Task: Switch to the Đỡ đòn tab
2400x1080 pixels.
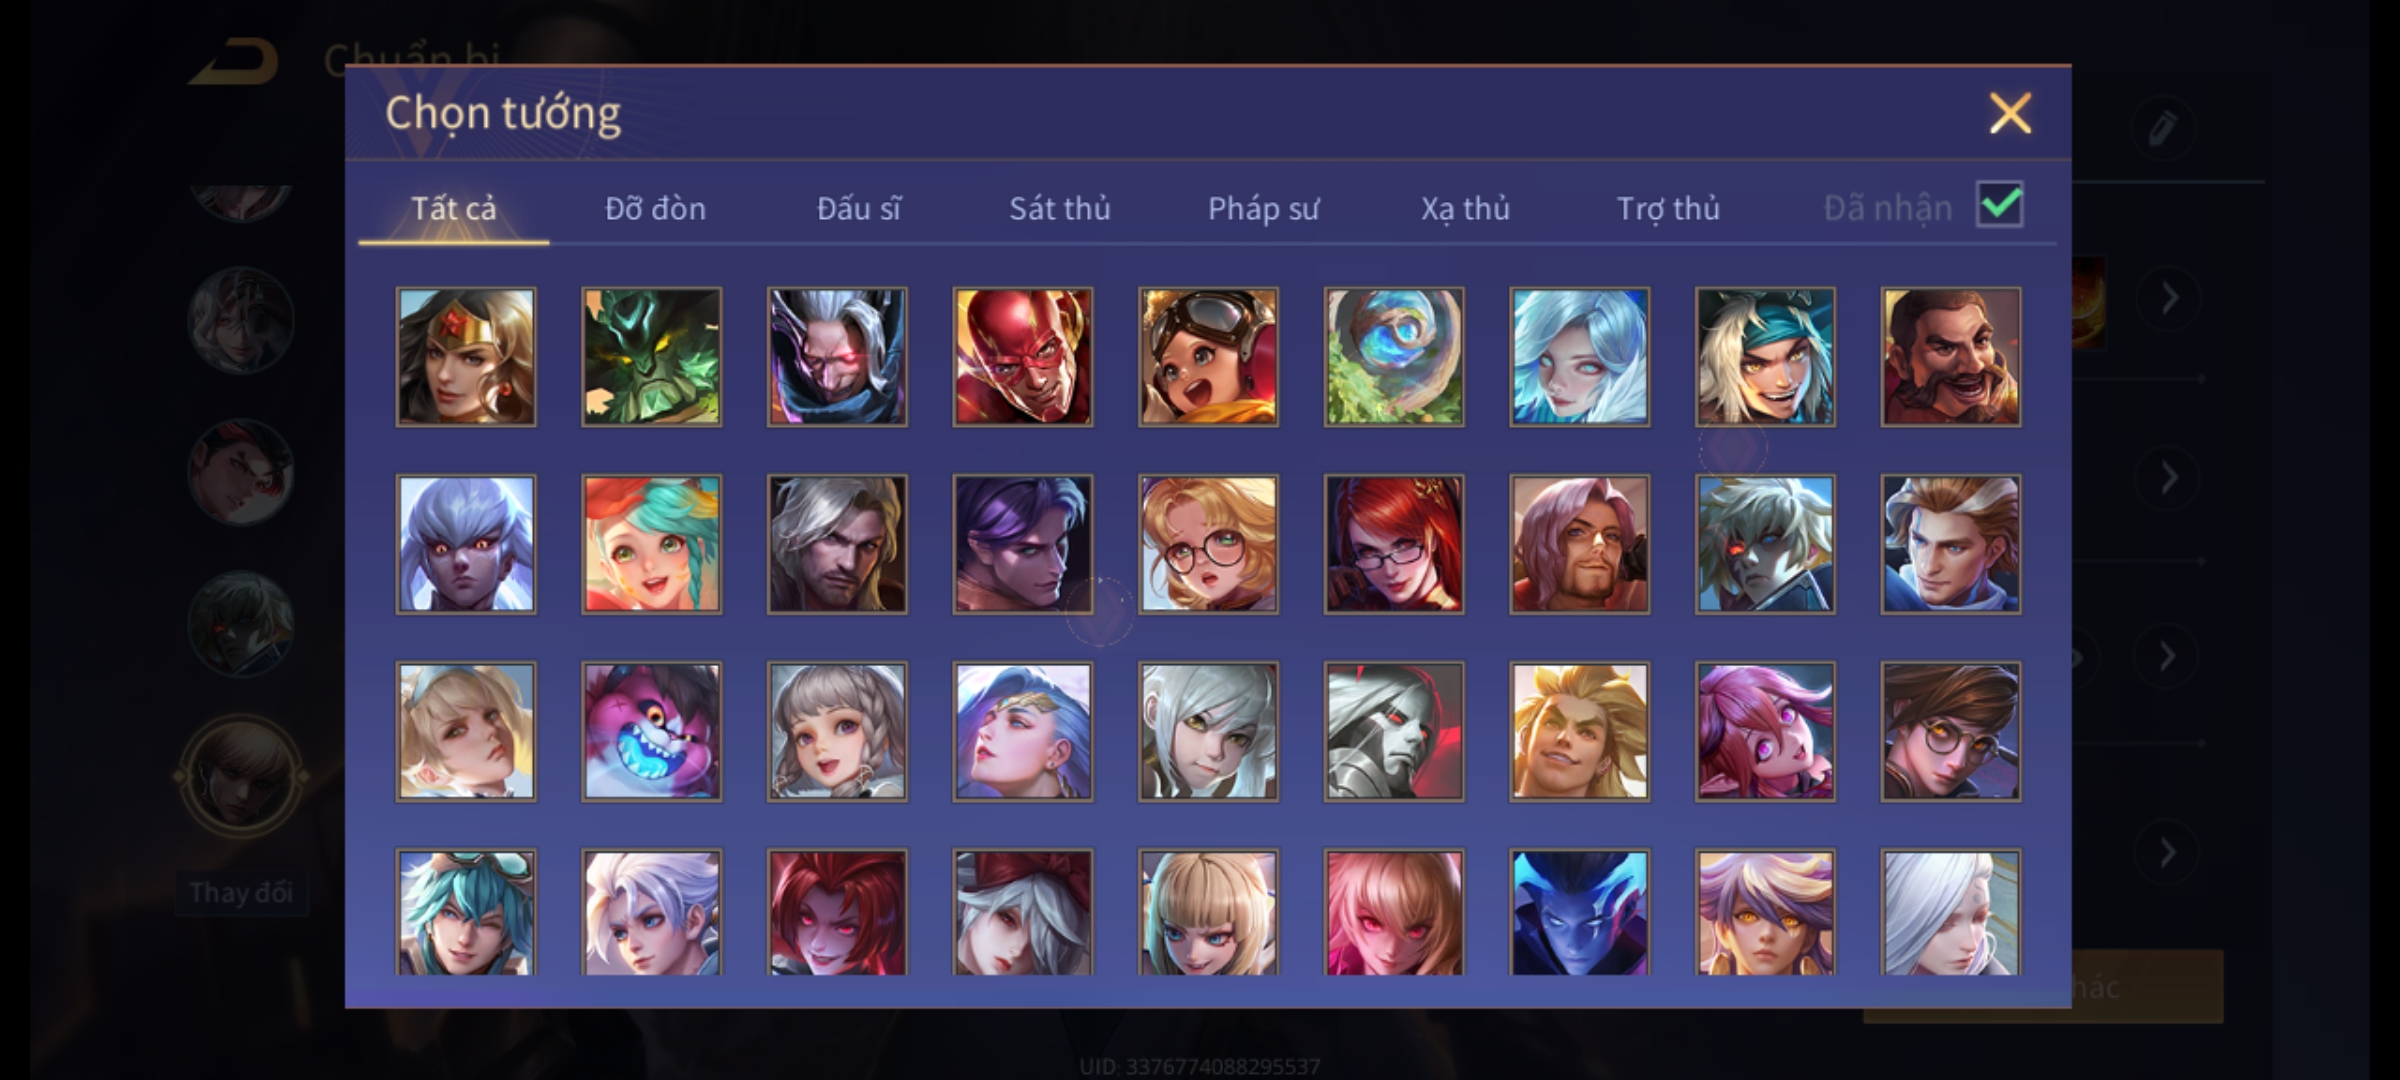Action: pyautogui.click(x=655, y=208)
